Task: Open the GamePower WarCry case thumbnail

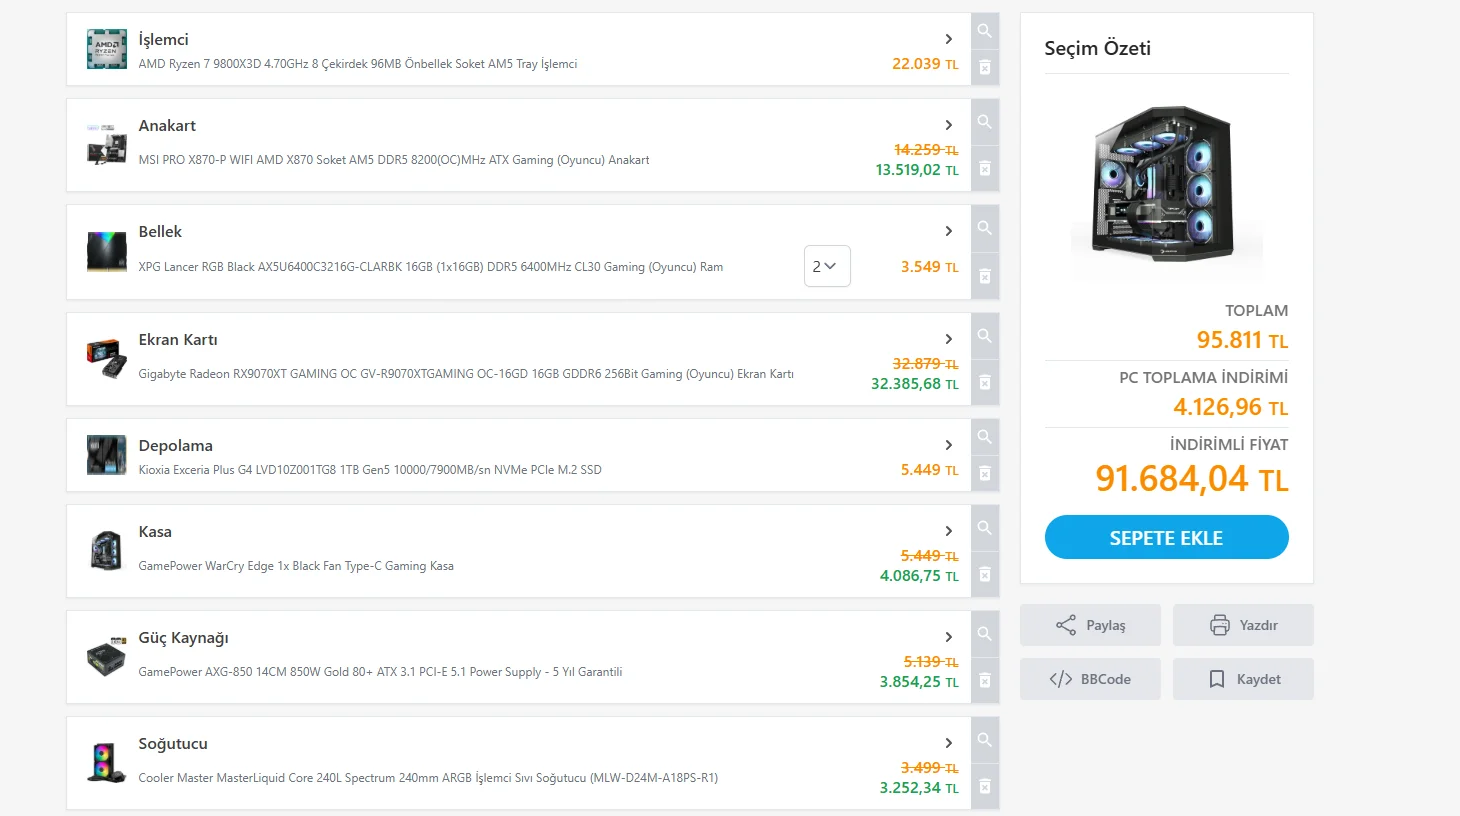Action: [107, 551]
